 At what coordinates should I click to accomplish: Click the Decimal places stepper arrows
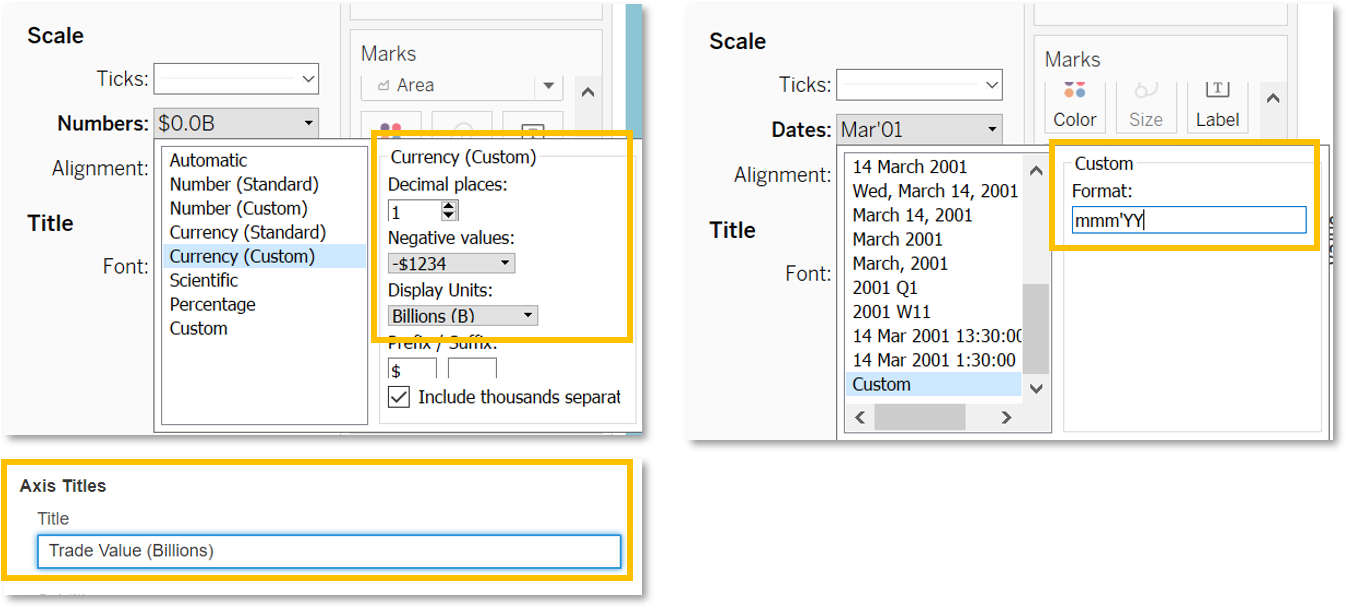[x=449, y=211]
